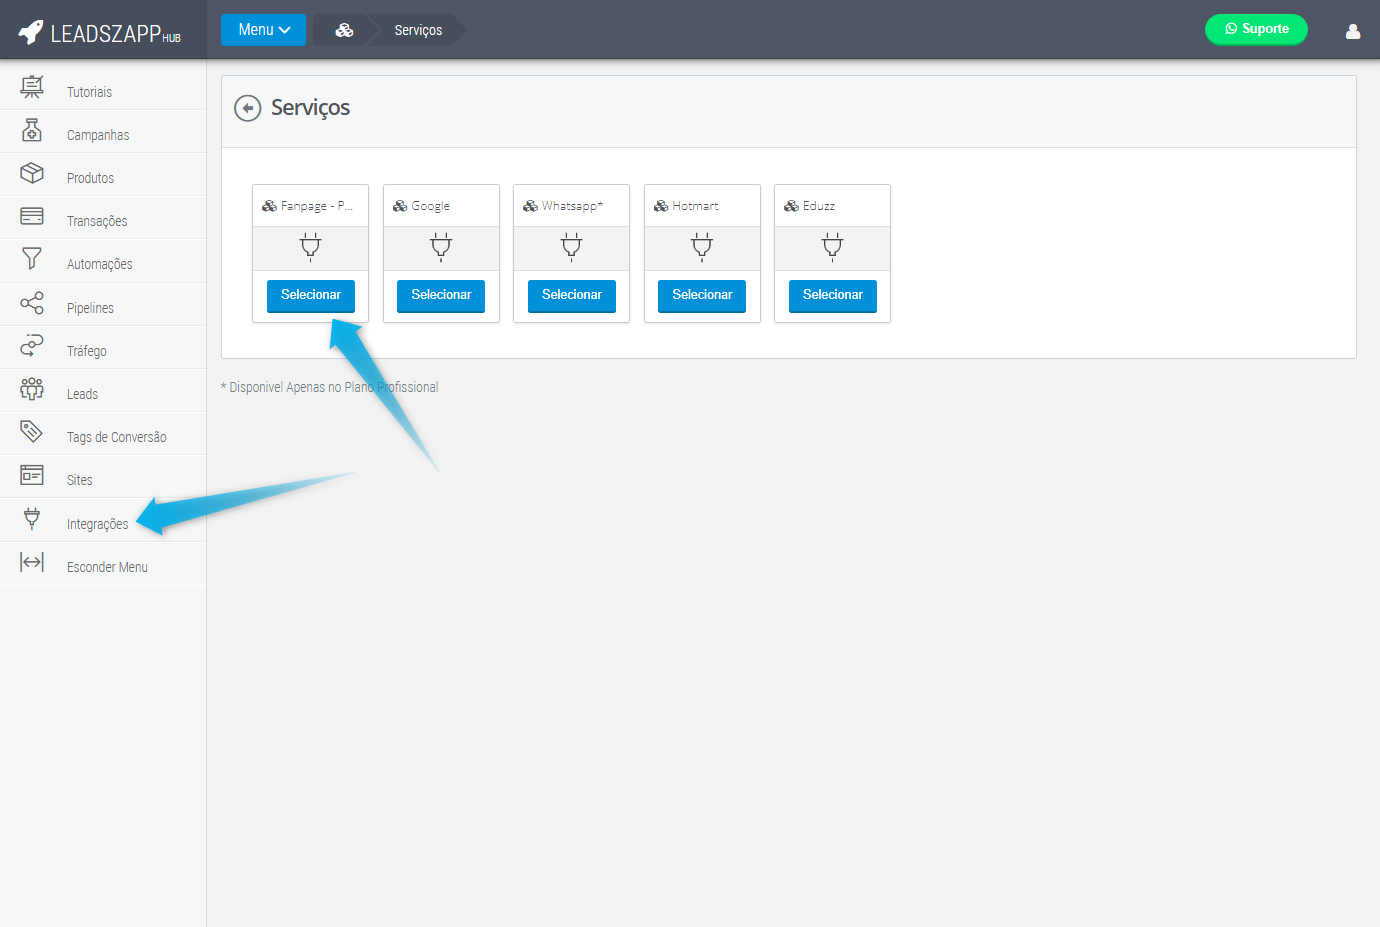
Task: Expand the blue Menu dropdown
Action: click(x=263, y=30)
